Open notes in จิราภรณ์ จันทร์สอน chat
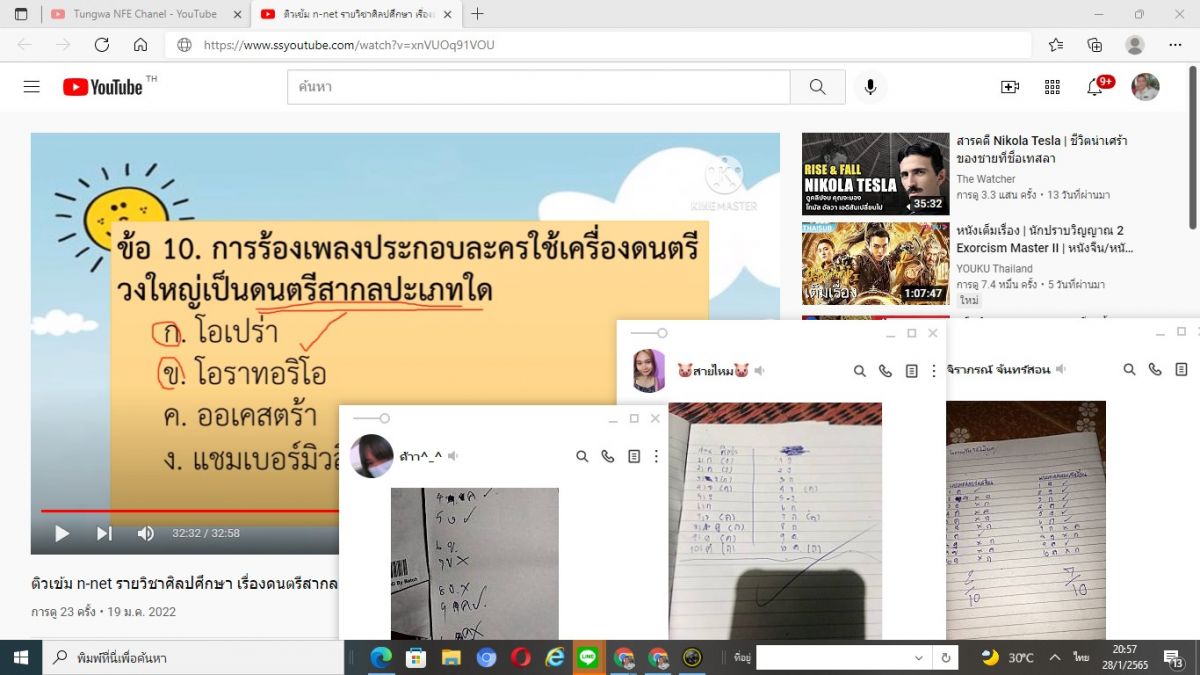 point(1181,369)
